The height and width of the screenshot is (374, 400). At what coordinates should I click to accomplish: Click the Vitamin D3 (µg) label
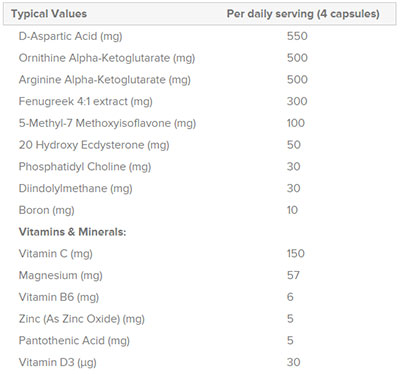(x=58, y=362)
